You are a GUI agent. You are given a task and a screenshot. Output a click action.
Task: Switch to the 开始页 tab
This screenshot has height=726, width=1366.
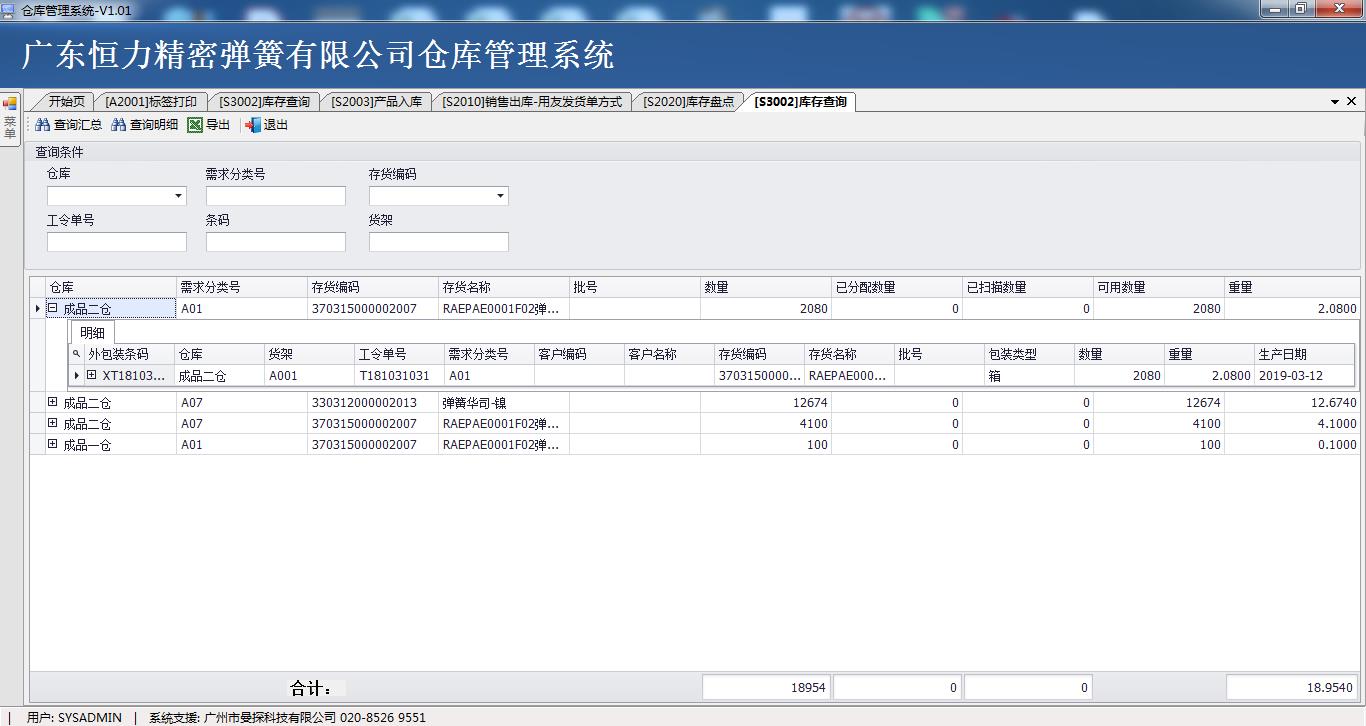point(66,101)
